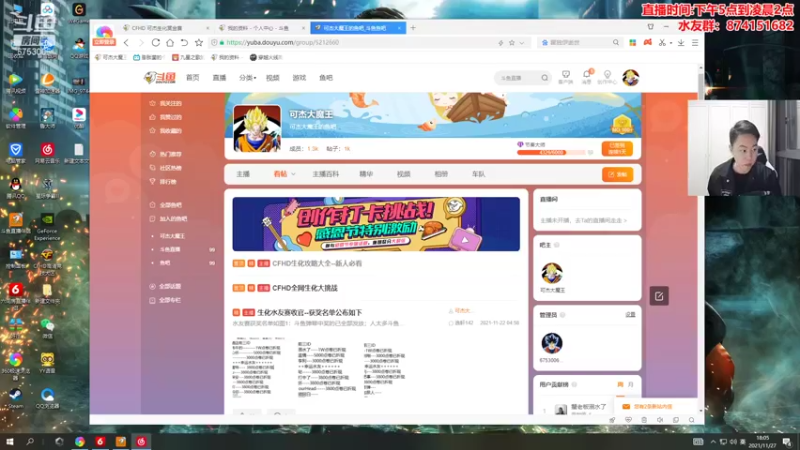
Task: Open 鱼吧 in Douyu navigation
Action: coord(326,78)
